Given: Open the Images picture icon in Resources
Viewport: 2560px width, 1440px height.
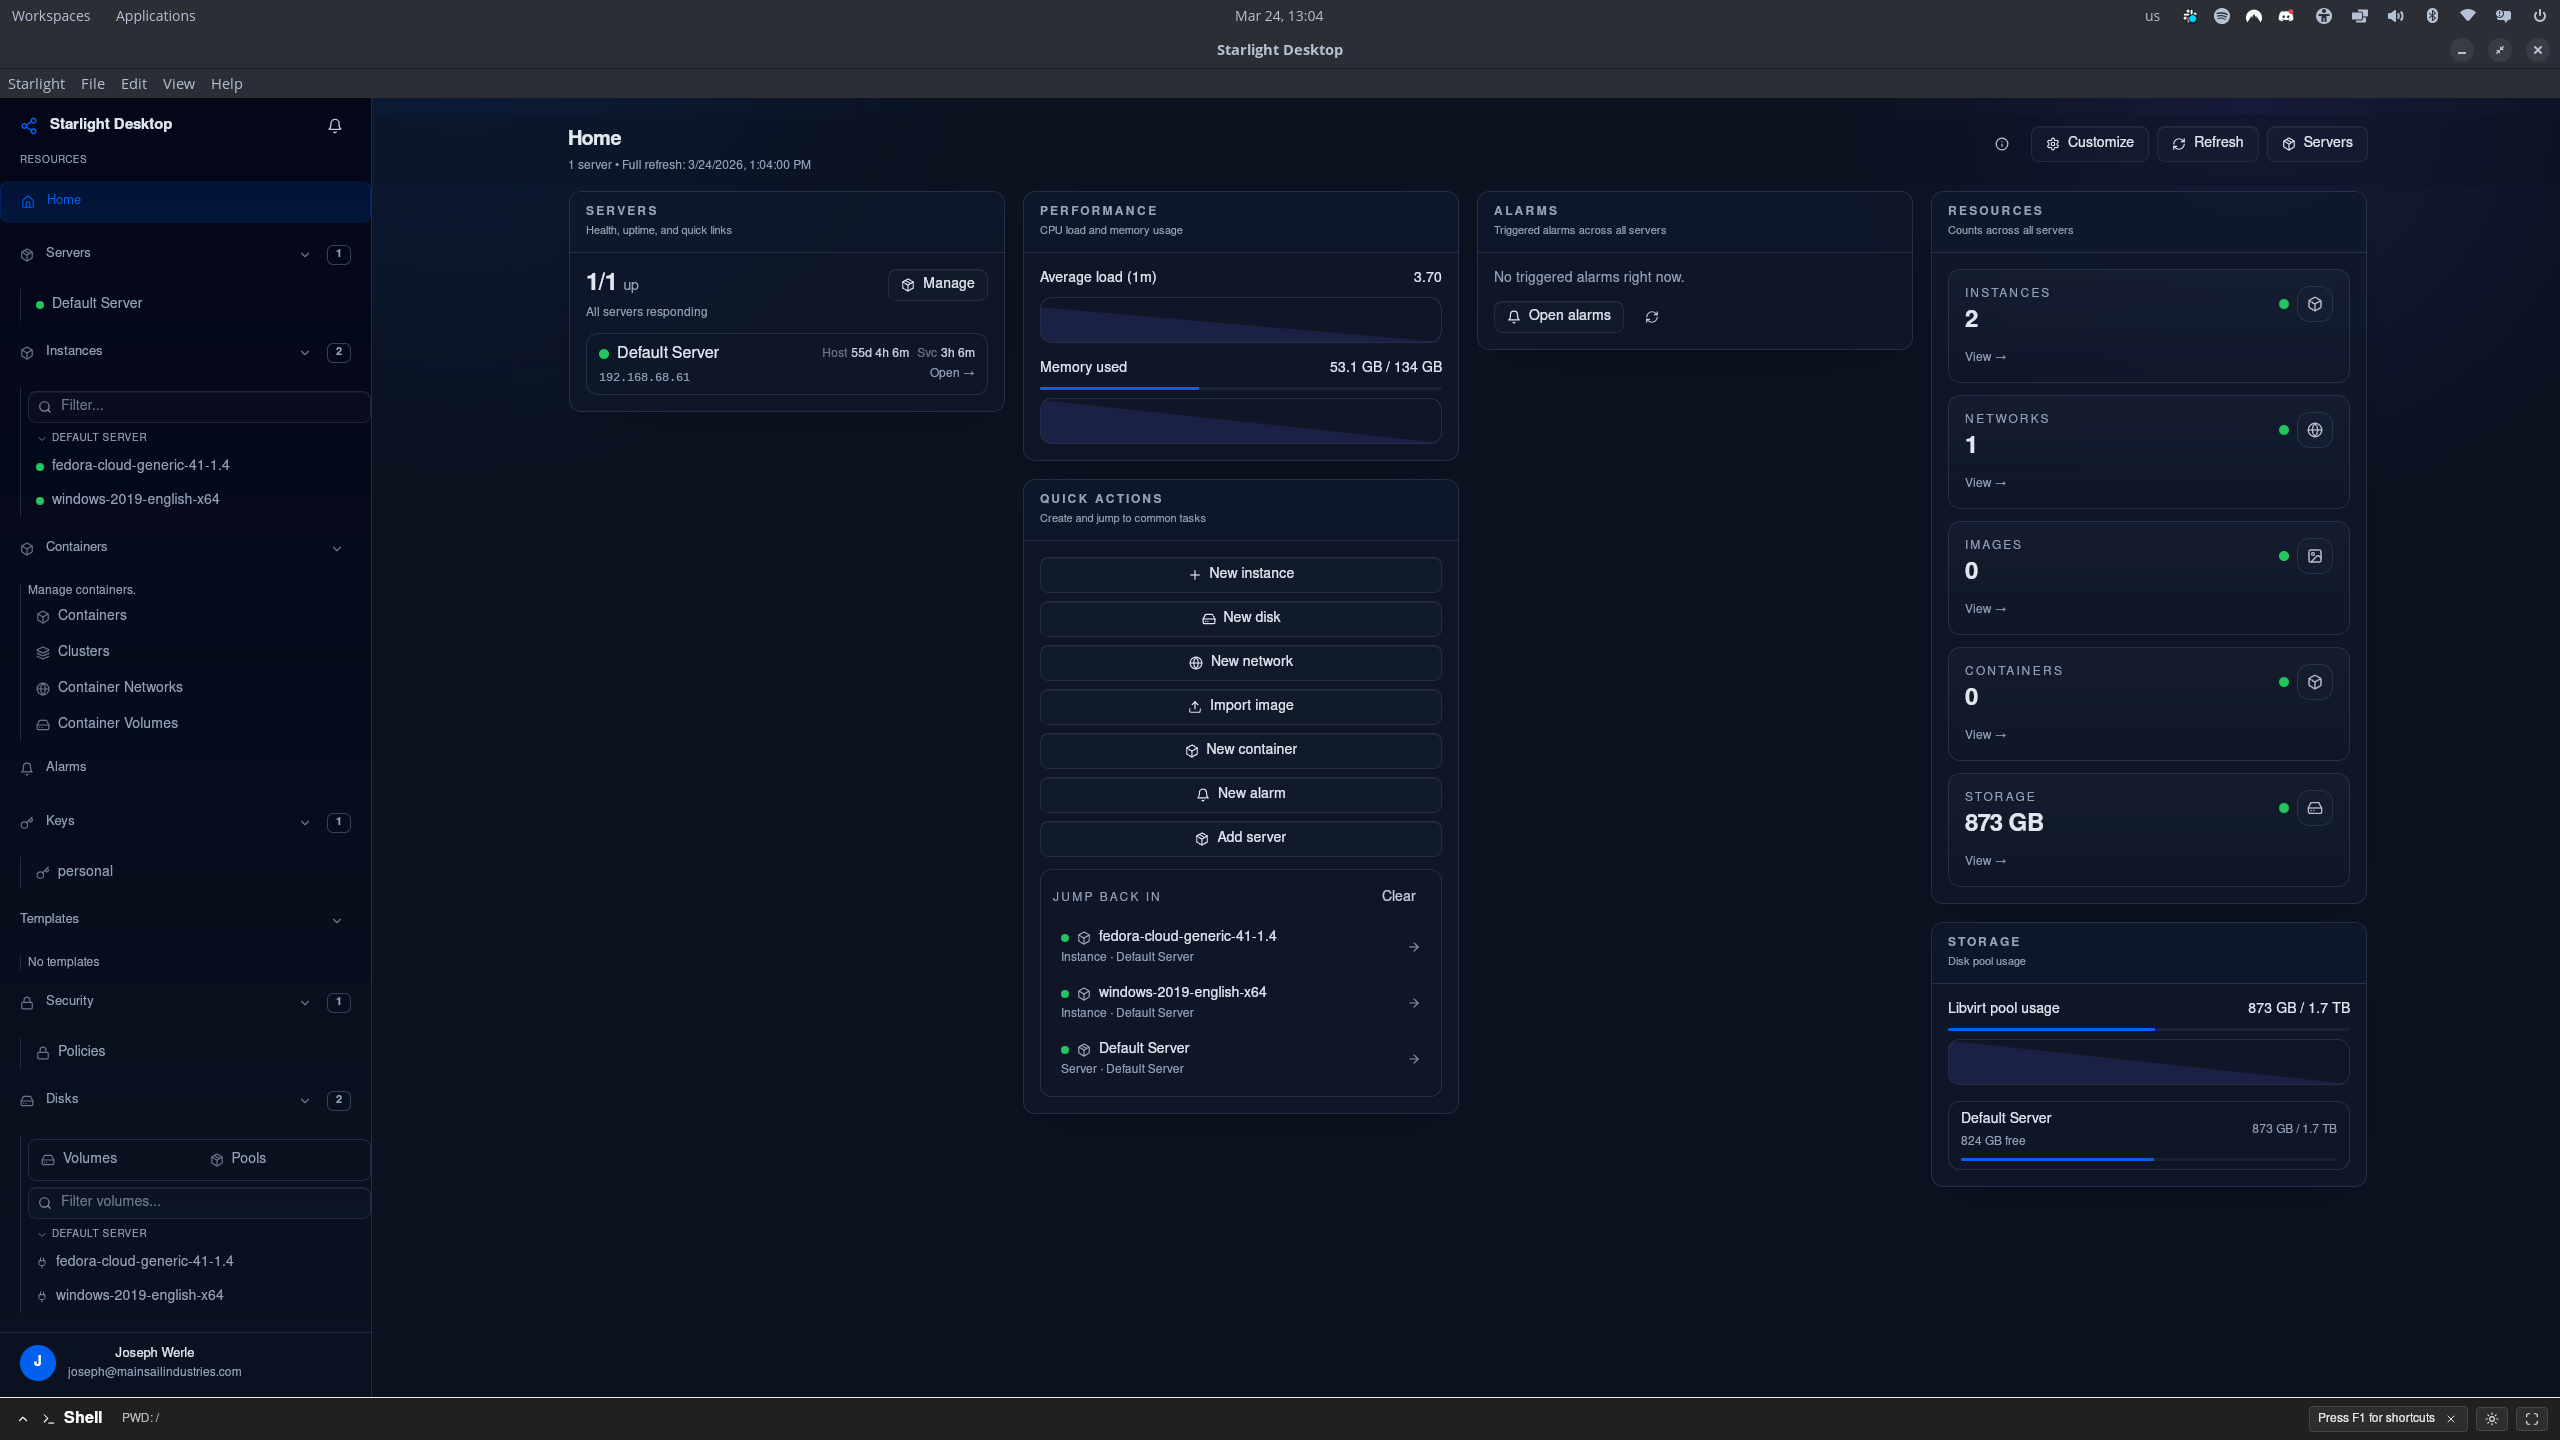Looking at the screenshot, I should click(2315, 556).
